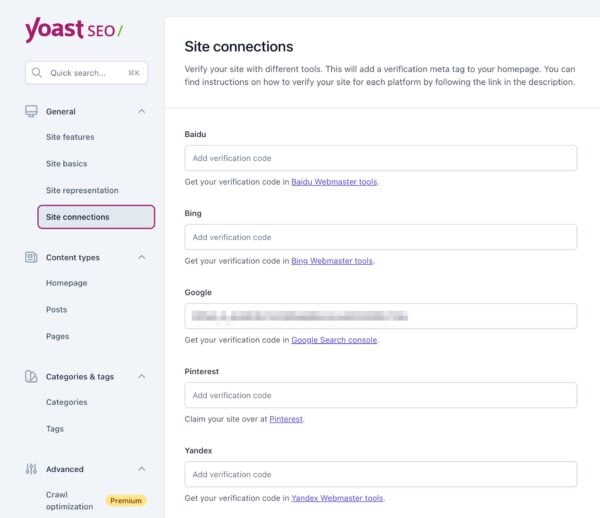Click the General section monitor icon
Screen dimensions: 600x518
click(x=31, y=111)
